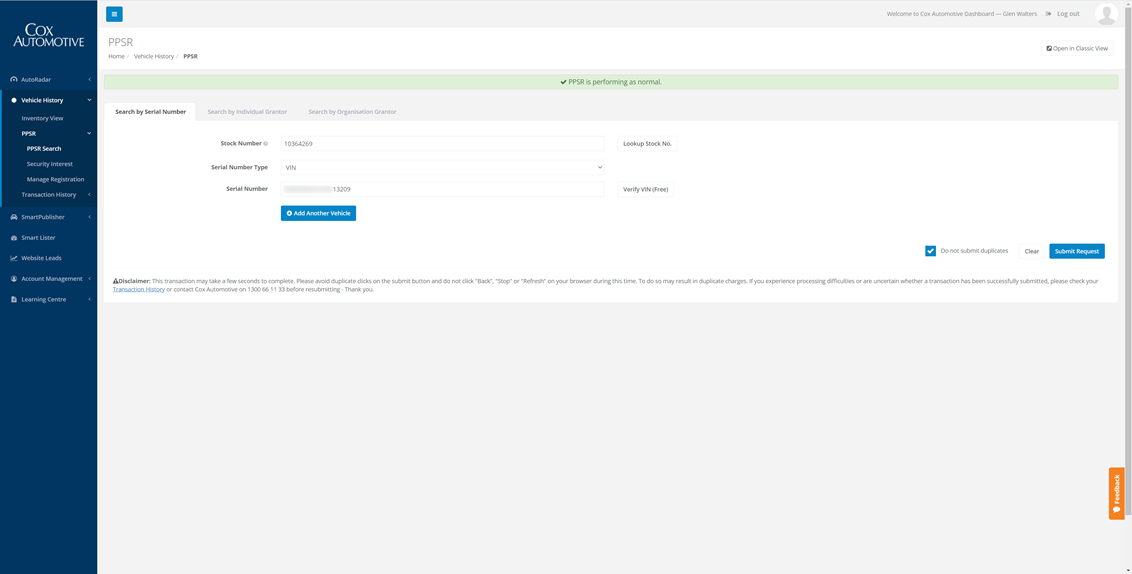
Task: Click the AutoRadar gauge icon
Action: coord(14,79)
